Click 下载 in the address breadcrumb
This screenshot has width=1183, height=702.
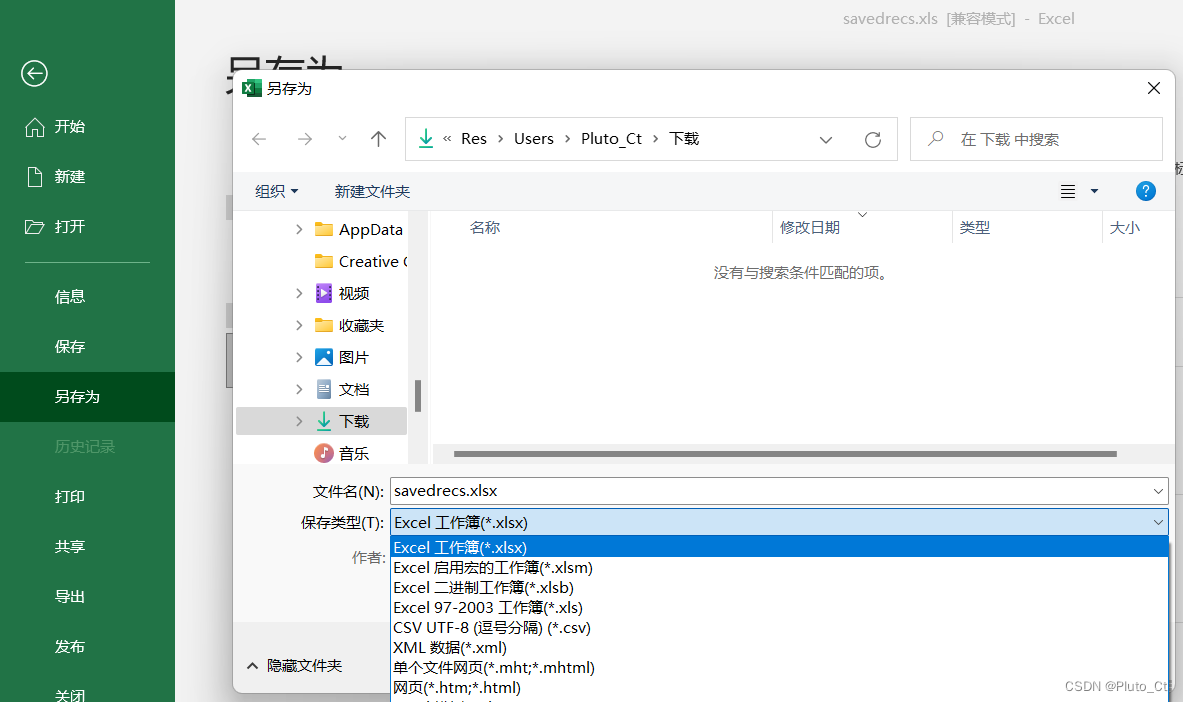[684, 139]
